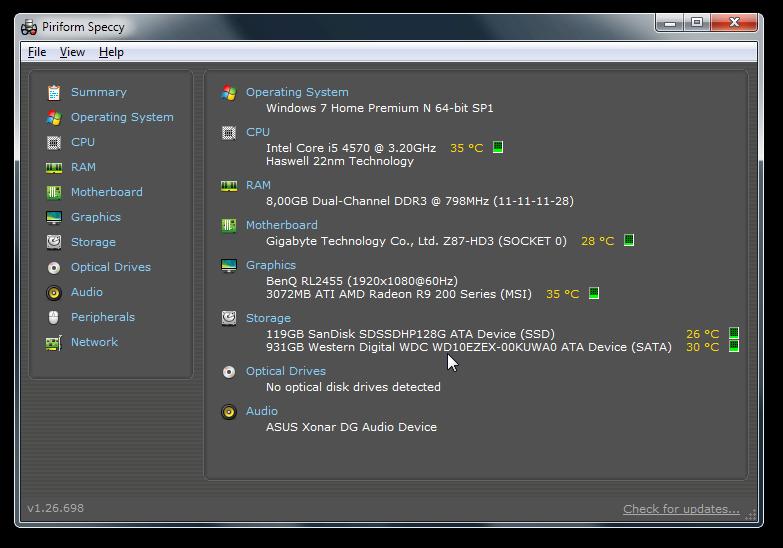Open the View menu
Image resolution: width=783 pixels, height=548 pixels.
pos(72,52)
